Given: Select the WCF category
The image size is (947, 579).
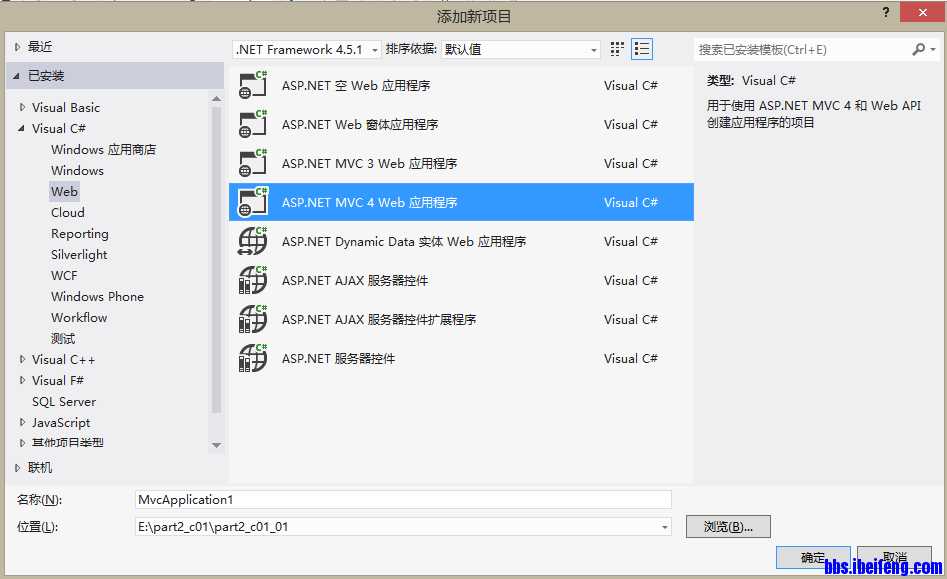Looking at the screenshot, I should tap(64, 275).
